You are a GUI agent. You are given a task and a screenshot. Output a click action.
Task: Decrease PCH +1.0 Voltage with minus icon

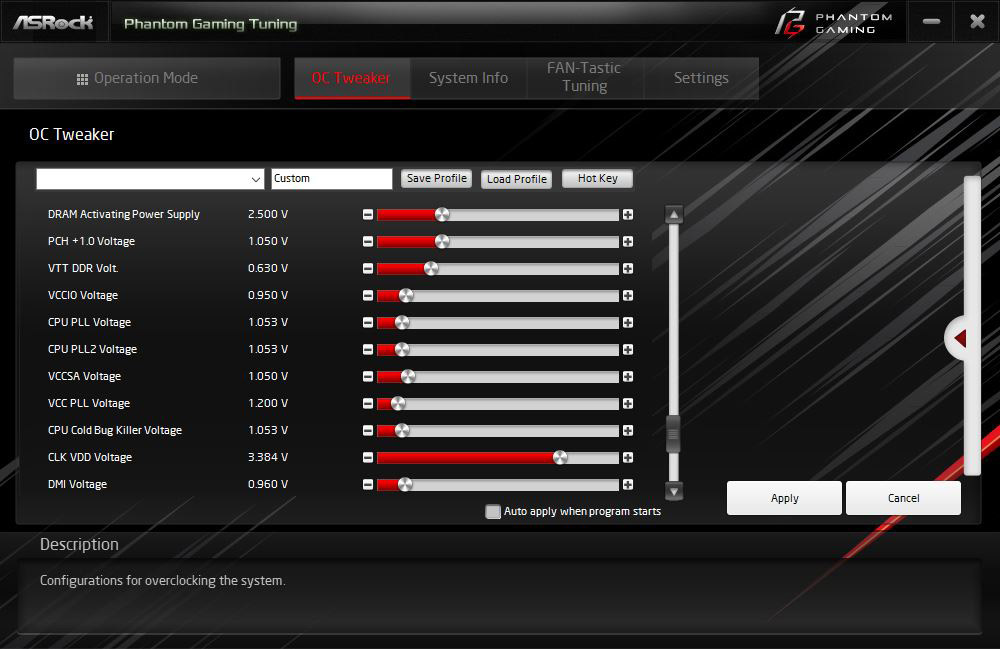pos(368,242)
